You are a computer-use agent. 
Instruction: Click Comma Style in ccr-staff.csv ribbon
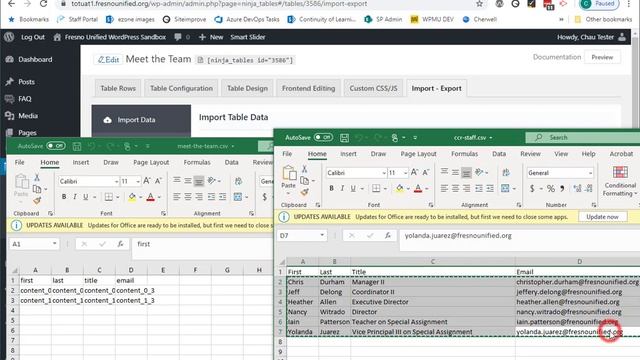click(562, 188)
